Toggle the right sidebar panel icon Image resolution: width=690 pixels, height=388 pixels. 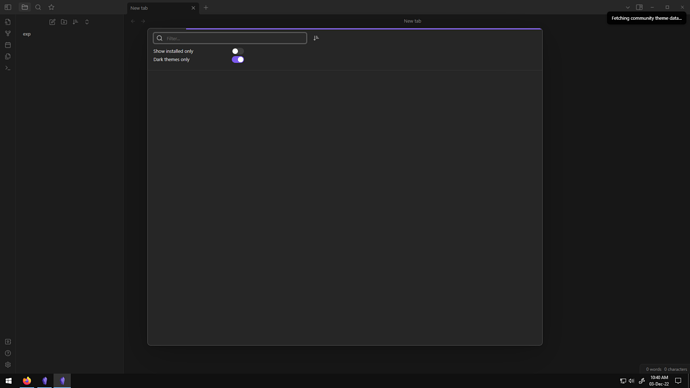click(x=639, y=7)
